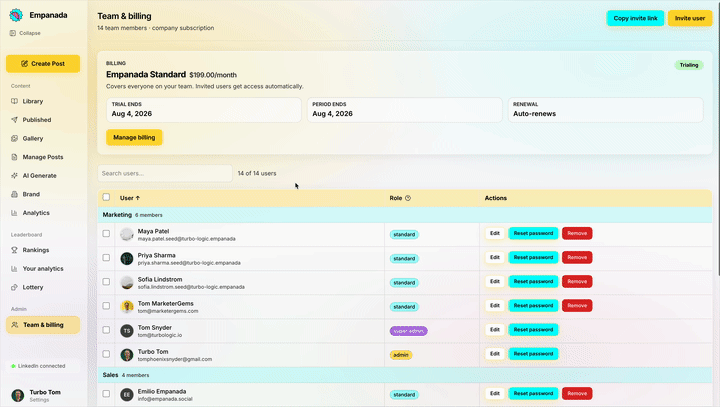The height and width of the screenshot is (407, 720).
Task: Open the Library menu item
Action: click(43, 101)
